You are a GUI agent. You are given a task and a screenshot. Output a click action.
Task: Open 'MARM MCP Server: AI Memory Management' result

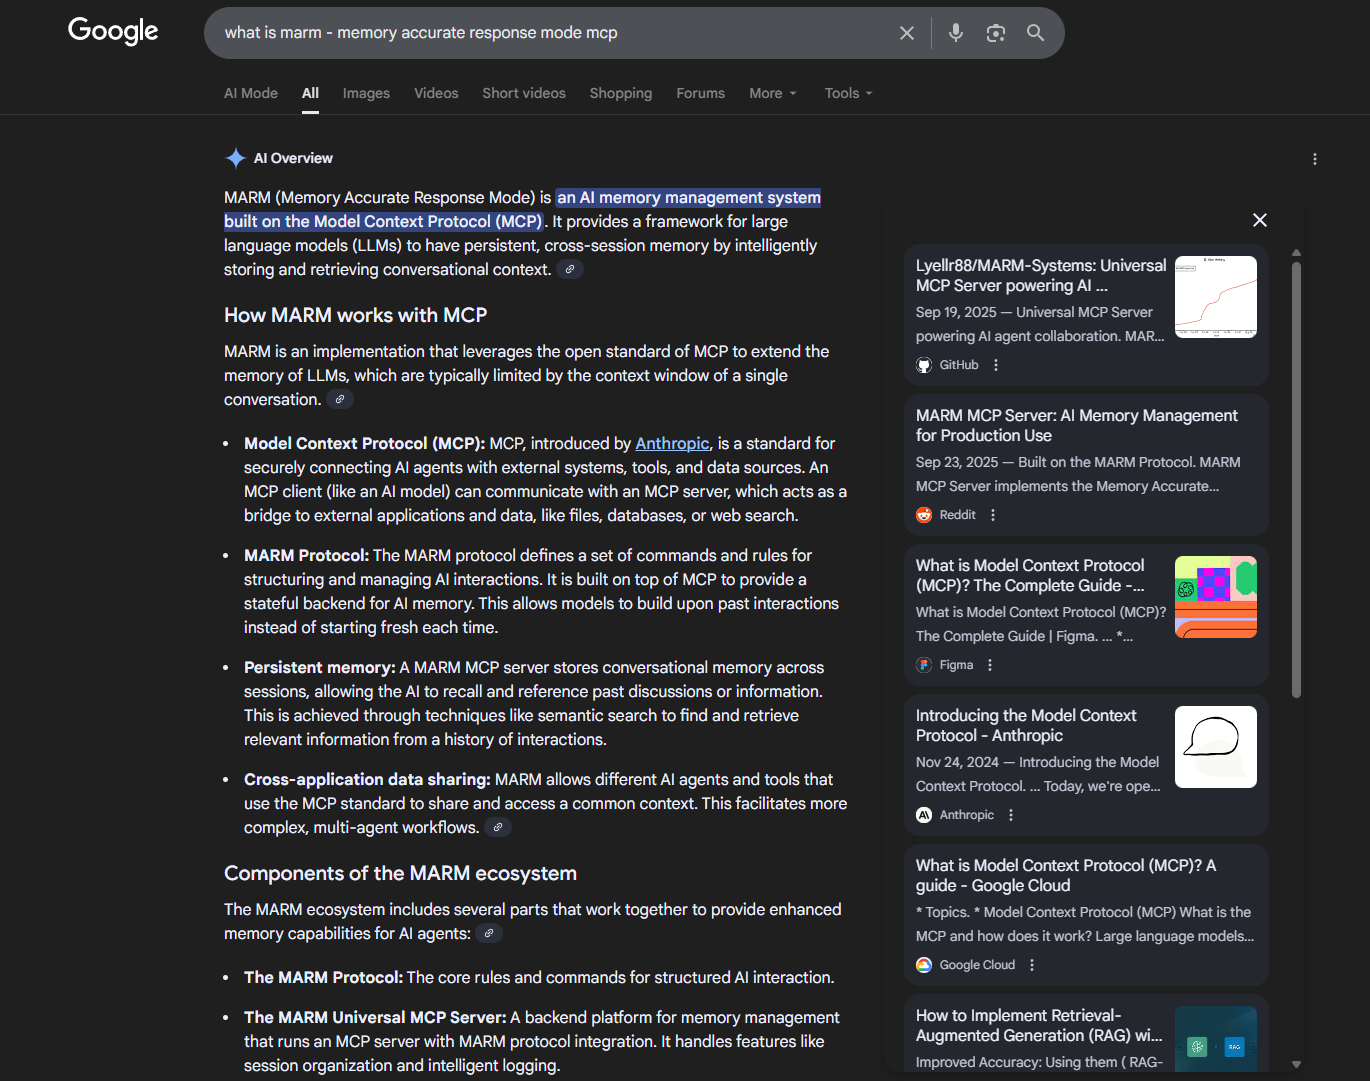coord(1077,425)
